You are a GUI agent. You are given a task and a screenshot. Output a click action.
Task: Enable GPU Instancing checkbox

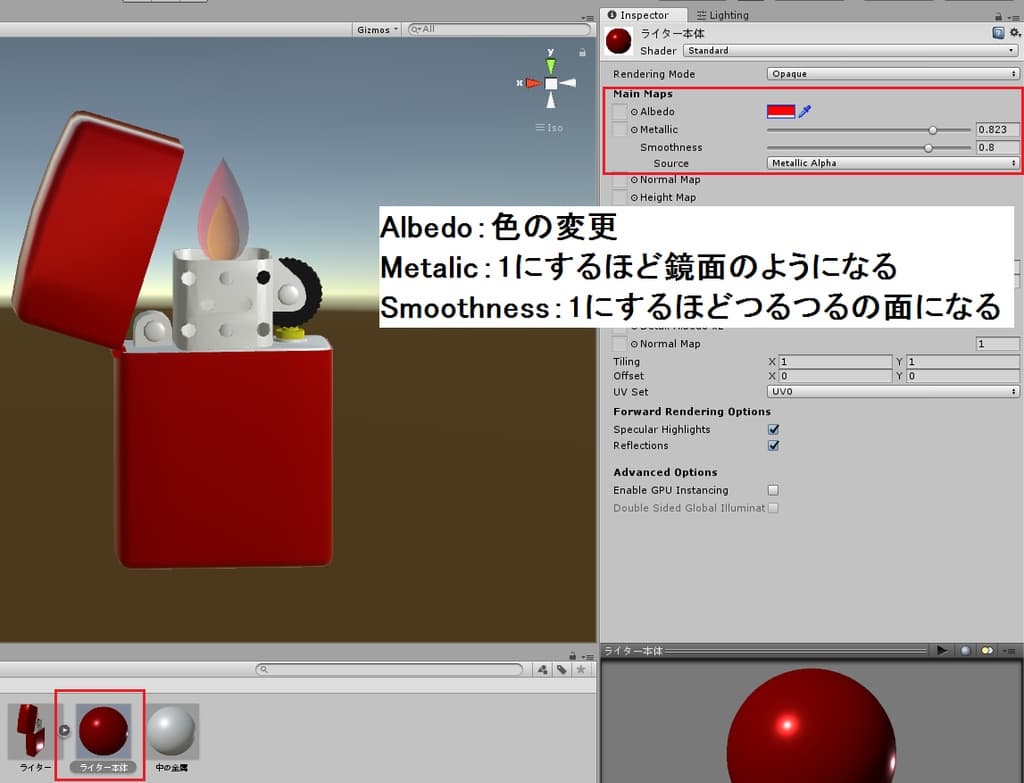[773, 490]
